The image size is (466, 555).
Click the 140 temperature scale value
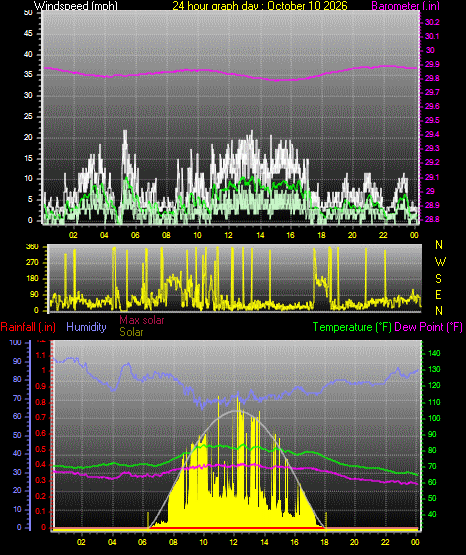[434, 353]
